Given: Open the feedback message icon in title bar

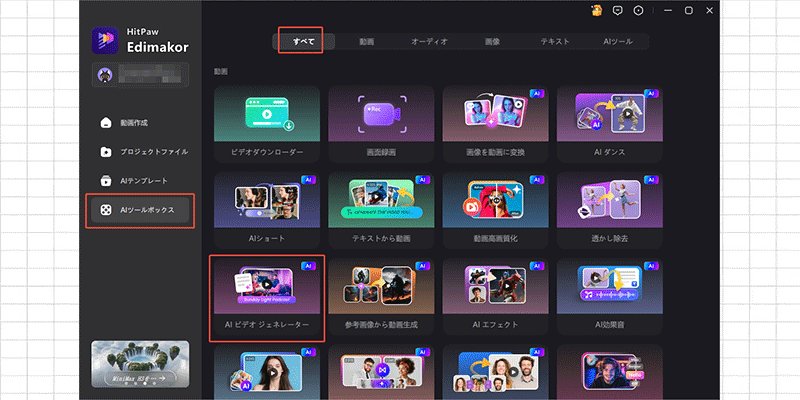Looking at the screenshot, I should pyautogui.click(x=618, y=11).
